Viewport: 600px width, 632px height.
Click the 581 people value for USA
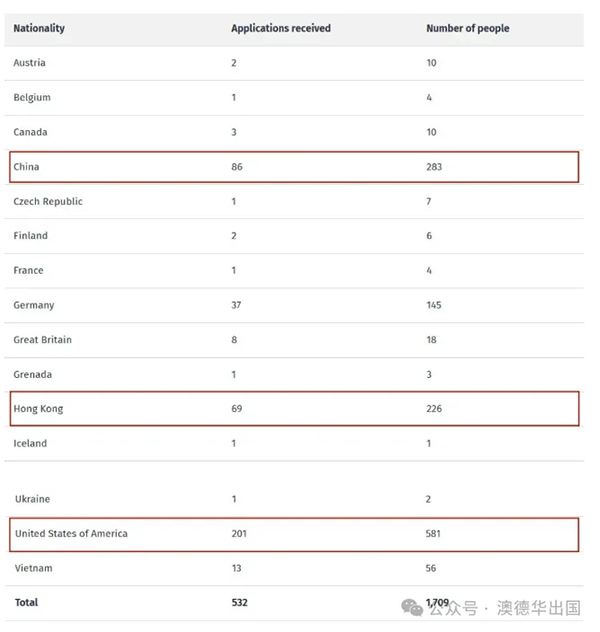(434, 534)
